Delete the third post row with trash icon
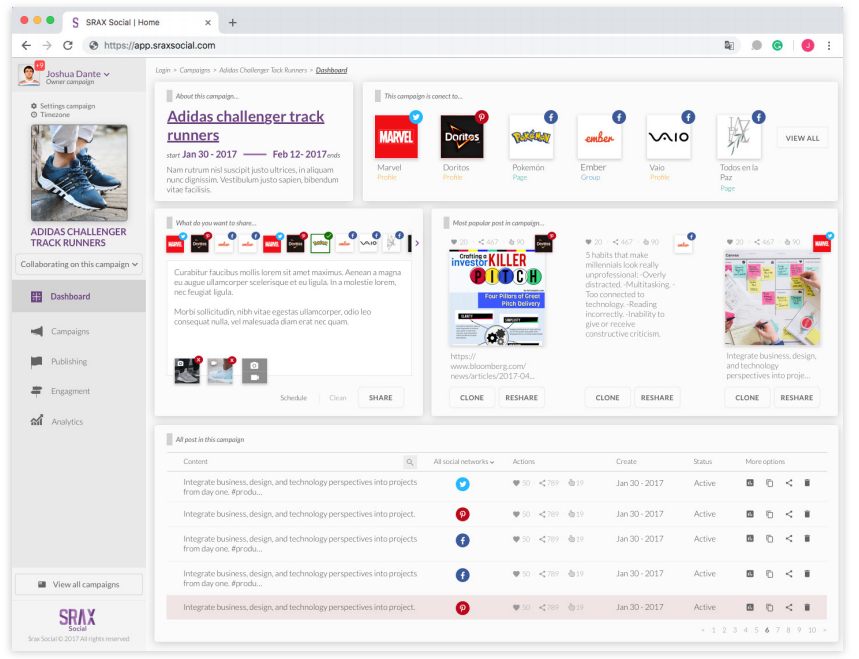859x659 pixels. coord(807,538)
